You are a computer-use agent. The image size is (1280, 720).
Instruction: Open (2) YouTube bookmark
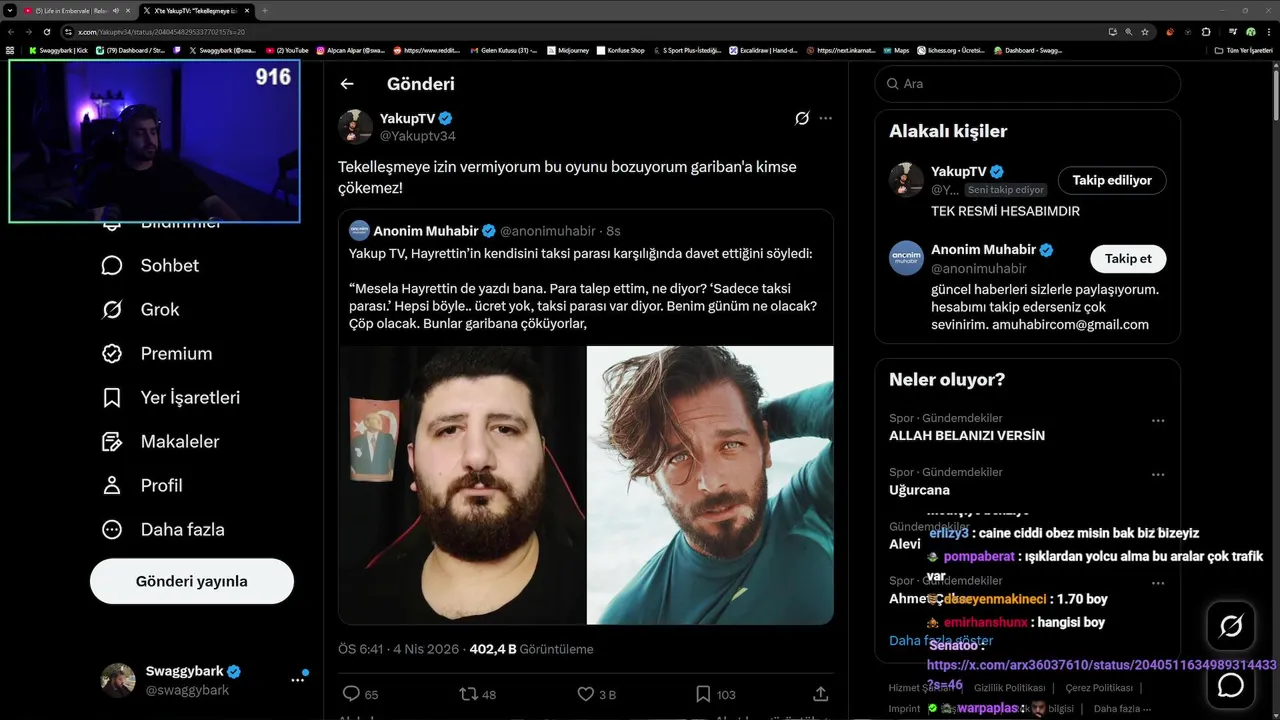(x=287, y=50)
